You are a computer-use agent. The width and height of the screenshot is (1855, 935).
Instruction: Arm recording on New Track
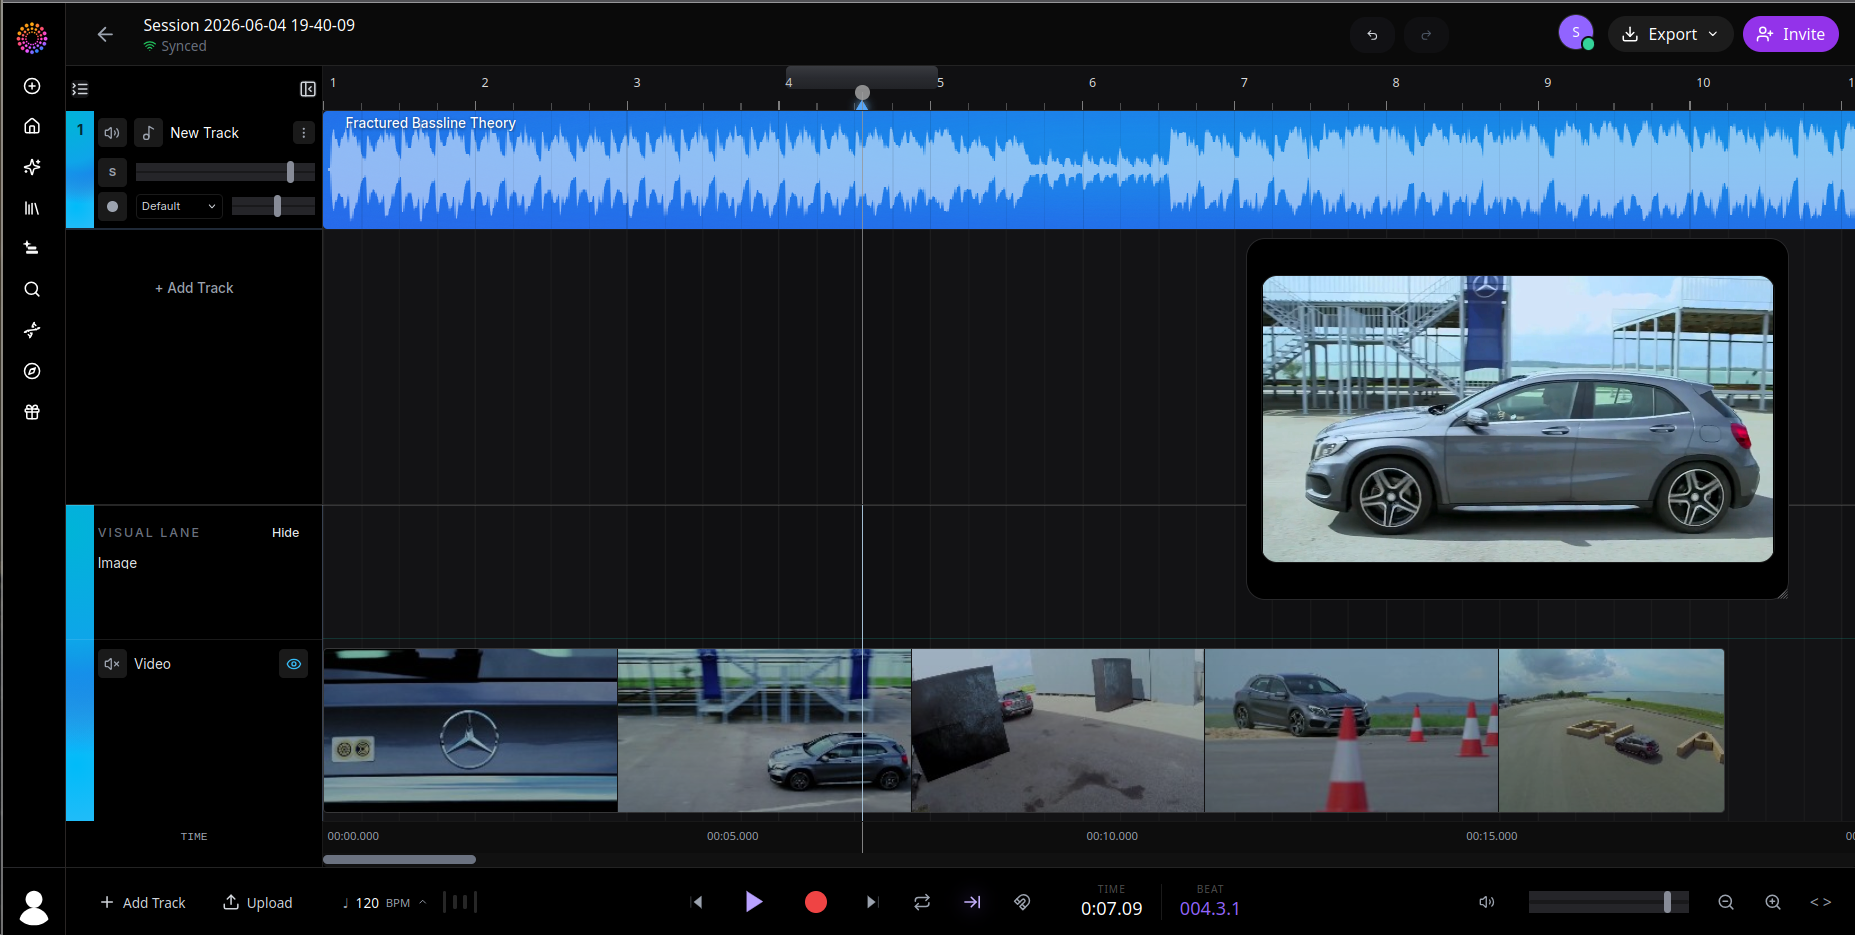coord(112,206)
